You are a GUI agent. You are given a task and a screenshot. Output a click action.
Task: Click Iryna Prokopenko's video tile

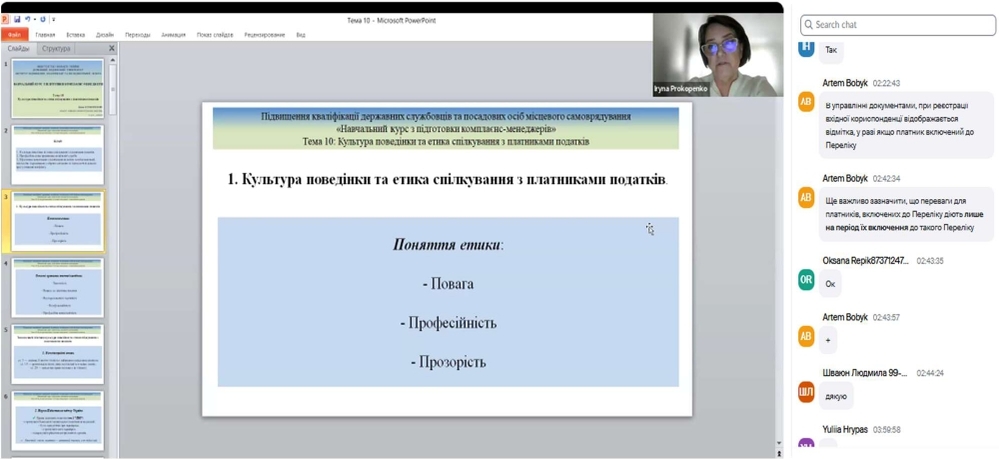pos(717,54)
